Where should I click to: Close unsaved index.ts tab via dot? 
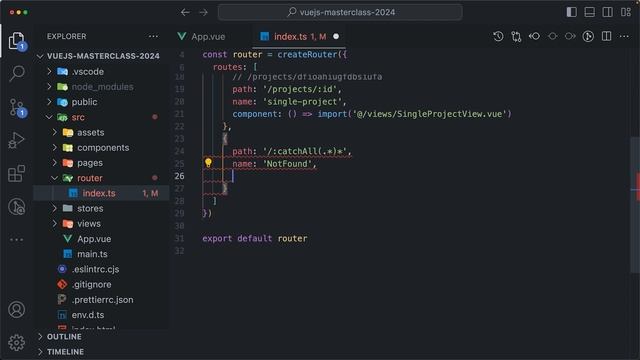(336, 36)
